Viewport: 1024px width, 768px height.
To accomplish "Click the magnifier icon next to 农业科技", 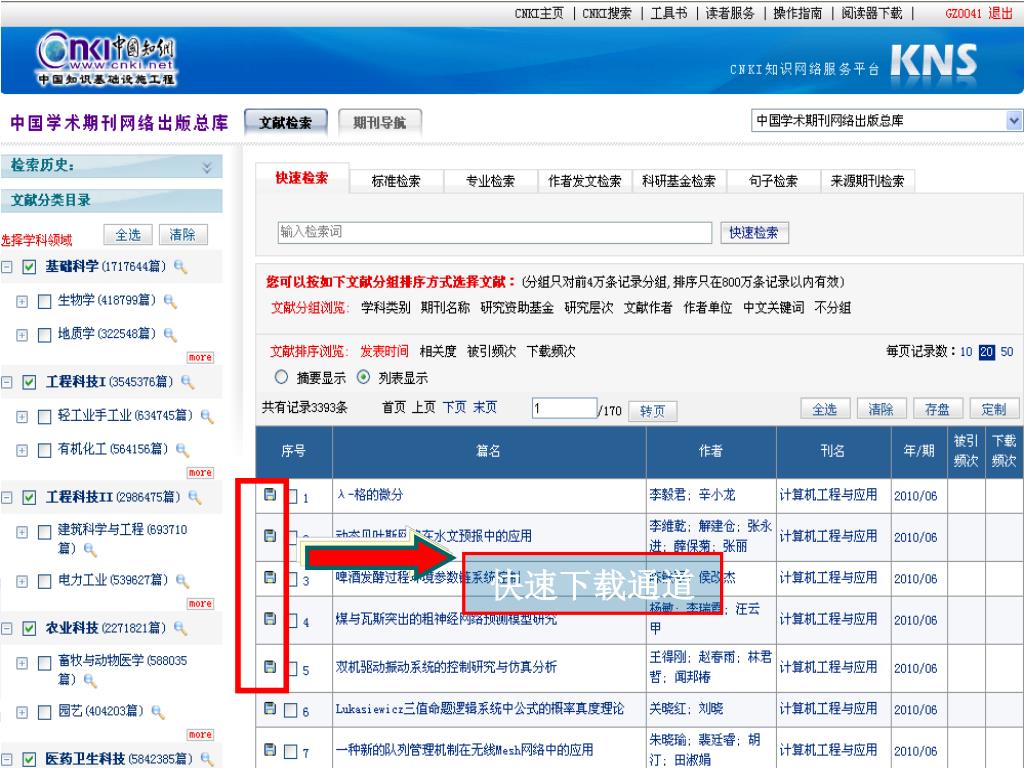I will tap(180, 628).
